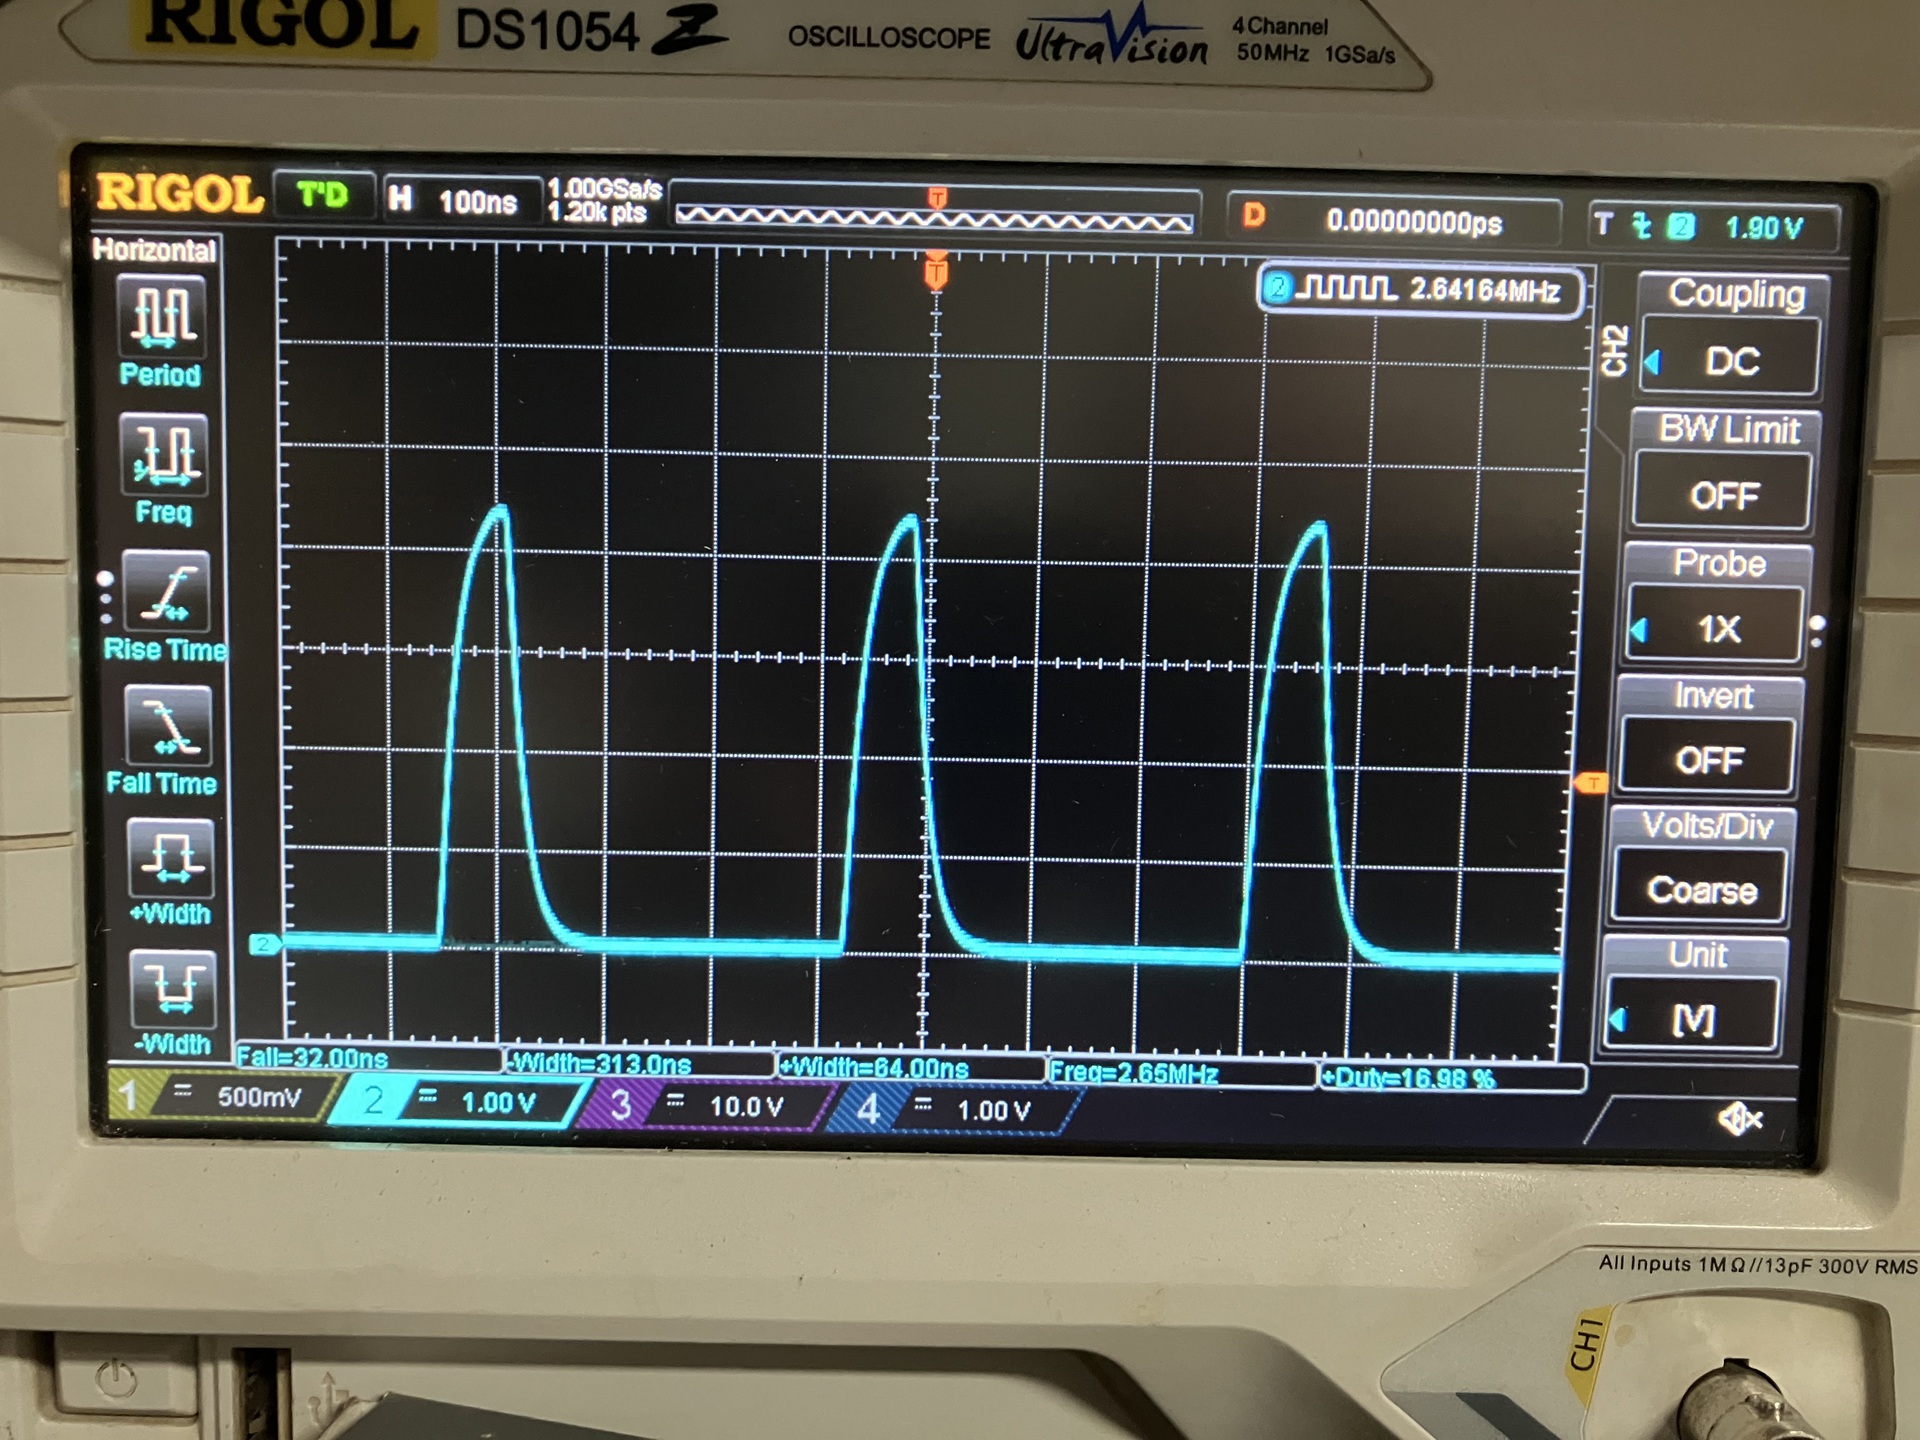This screenshot has height=1440, width=1920.
Task: Toggle Invert OFF setting
Action: 1709,758
